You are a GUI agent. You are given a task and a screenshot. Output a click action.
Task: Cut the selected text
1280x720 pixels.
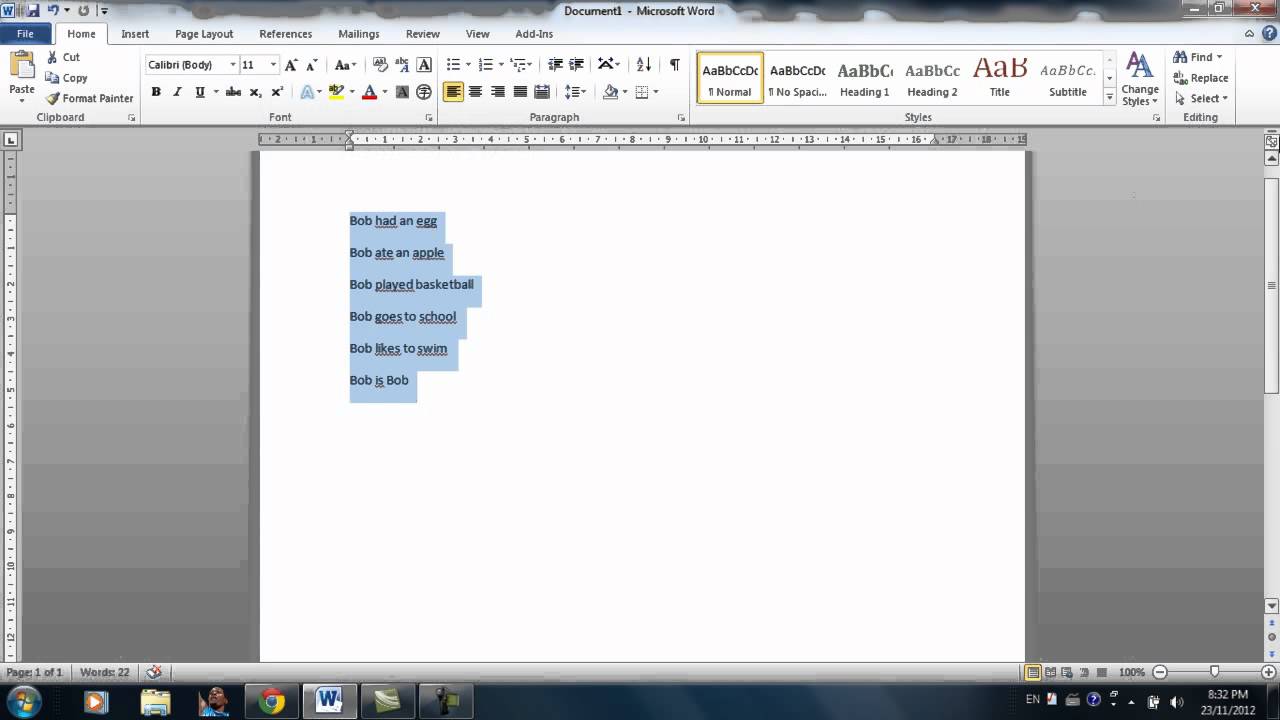(62, 58)
